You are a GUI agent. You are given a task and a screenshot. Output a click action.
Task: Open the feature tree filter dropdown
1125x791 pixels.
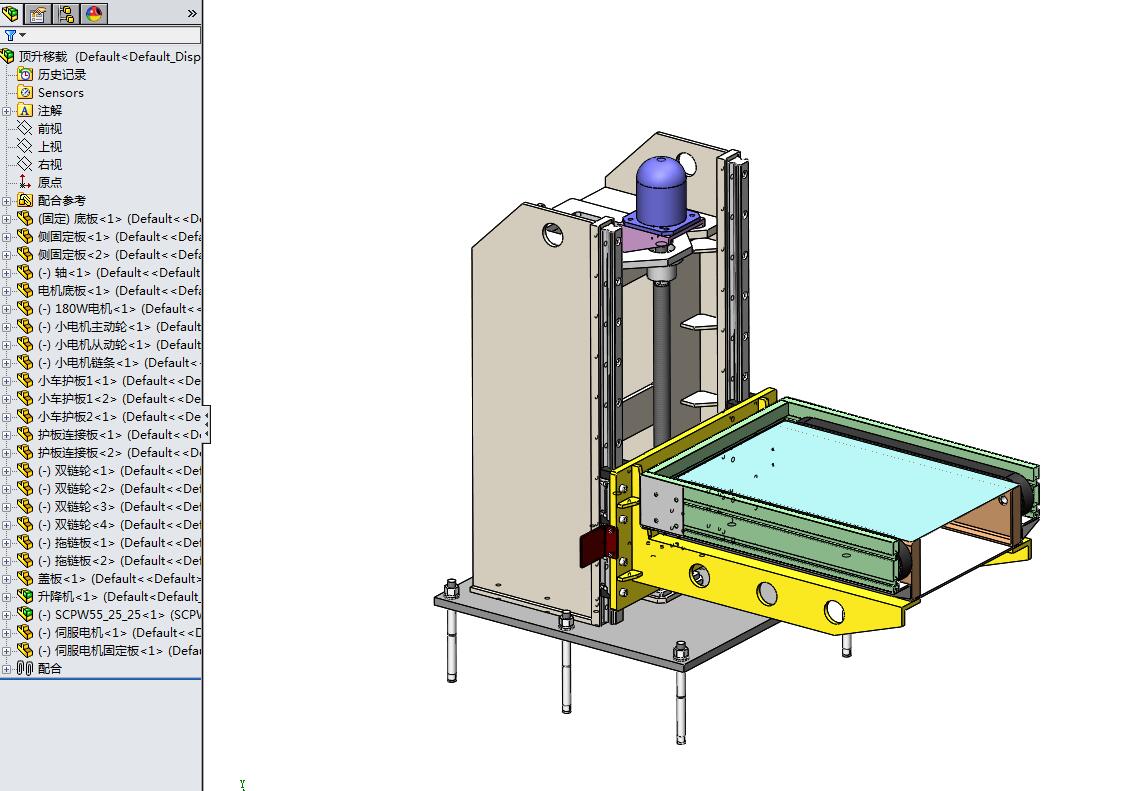click(x=15, y=35)
